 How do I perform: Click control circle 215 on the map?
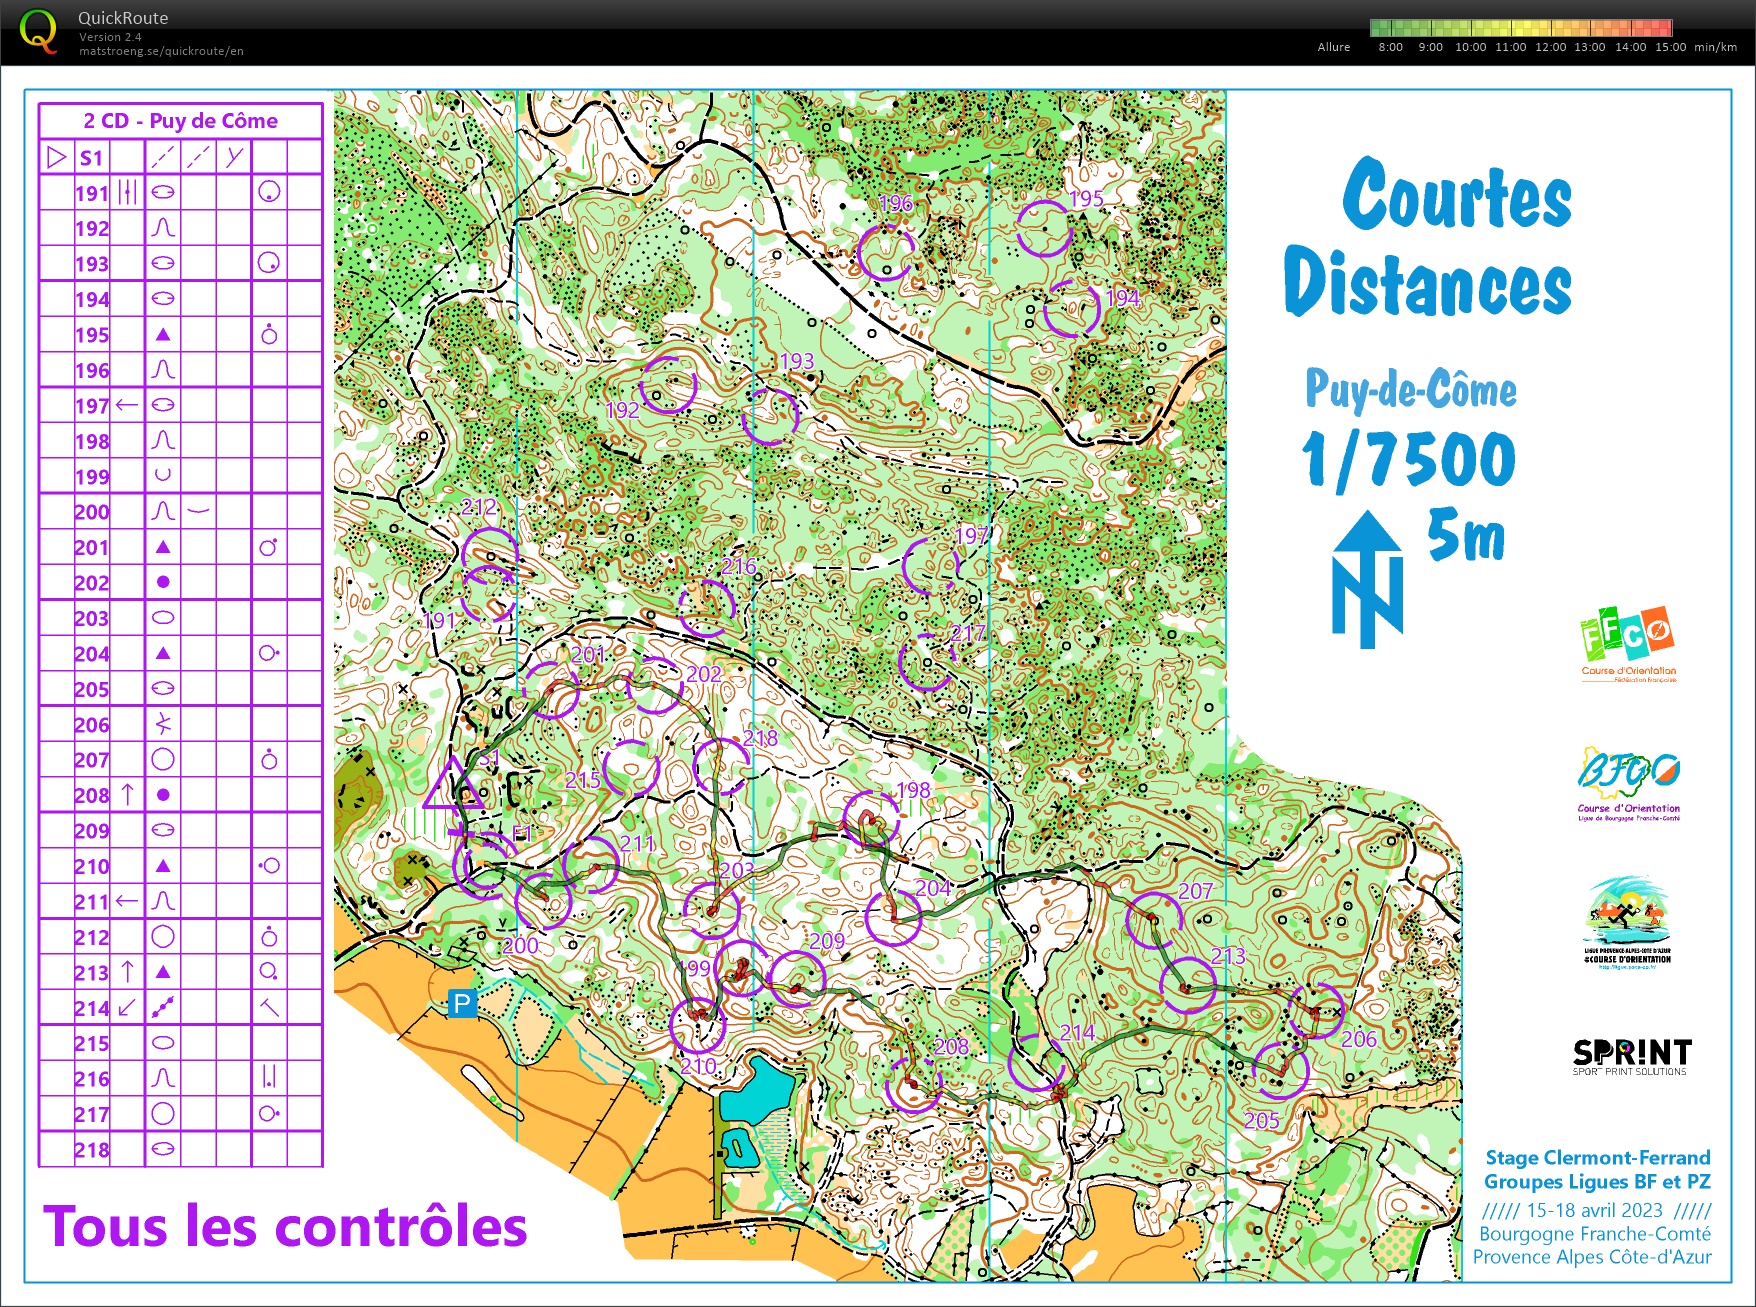(x=632, y=769)
